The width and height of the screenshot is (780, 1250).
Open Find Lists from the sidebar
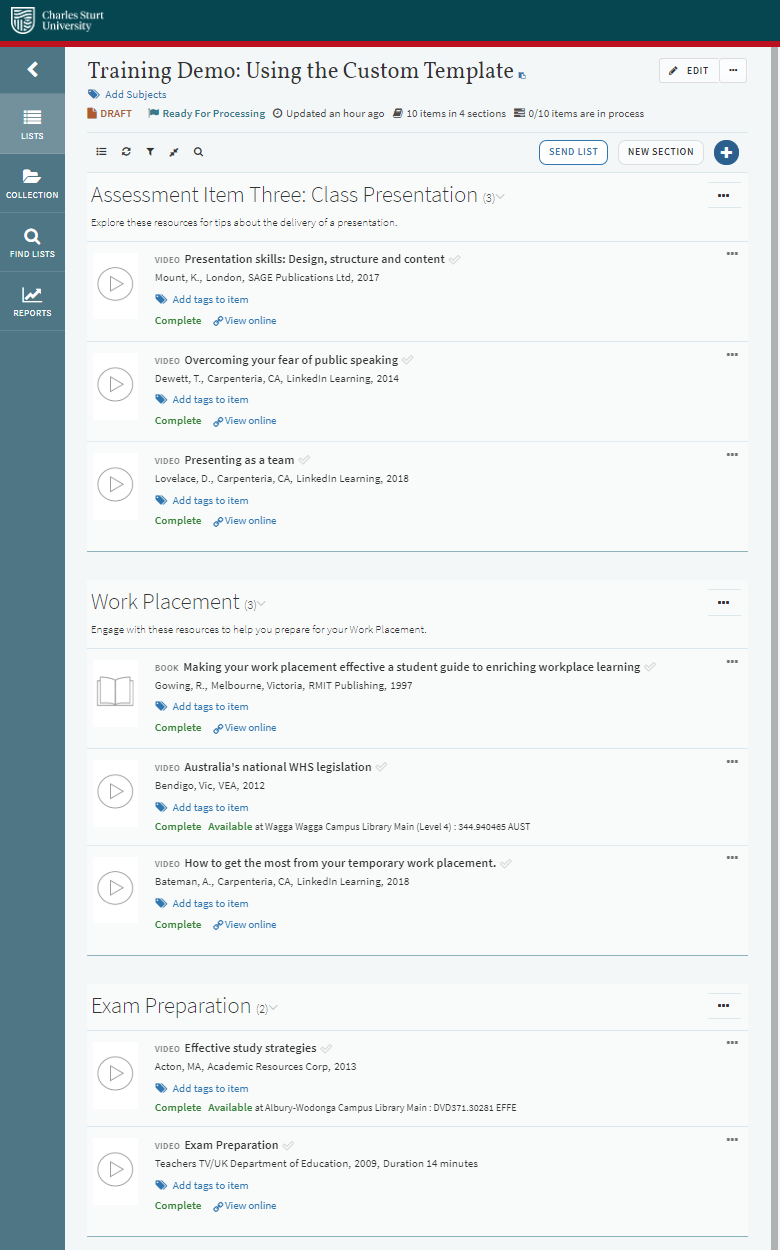(x=32, y=240)
